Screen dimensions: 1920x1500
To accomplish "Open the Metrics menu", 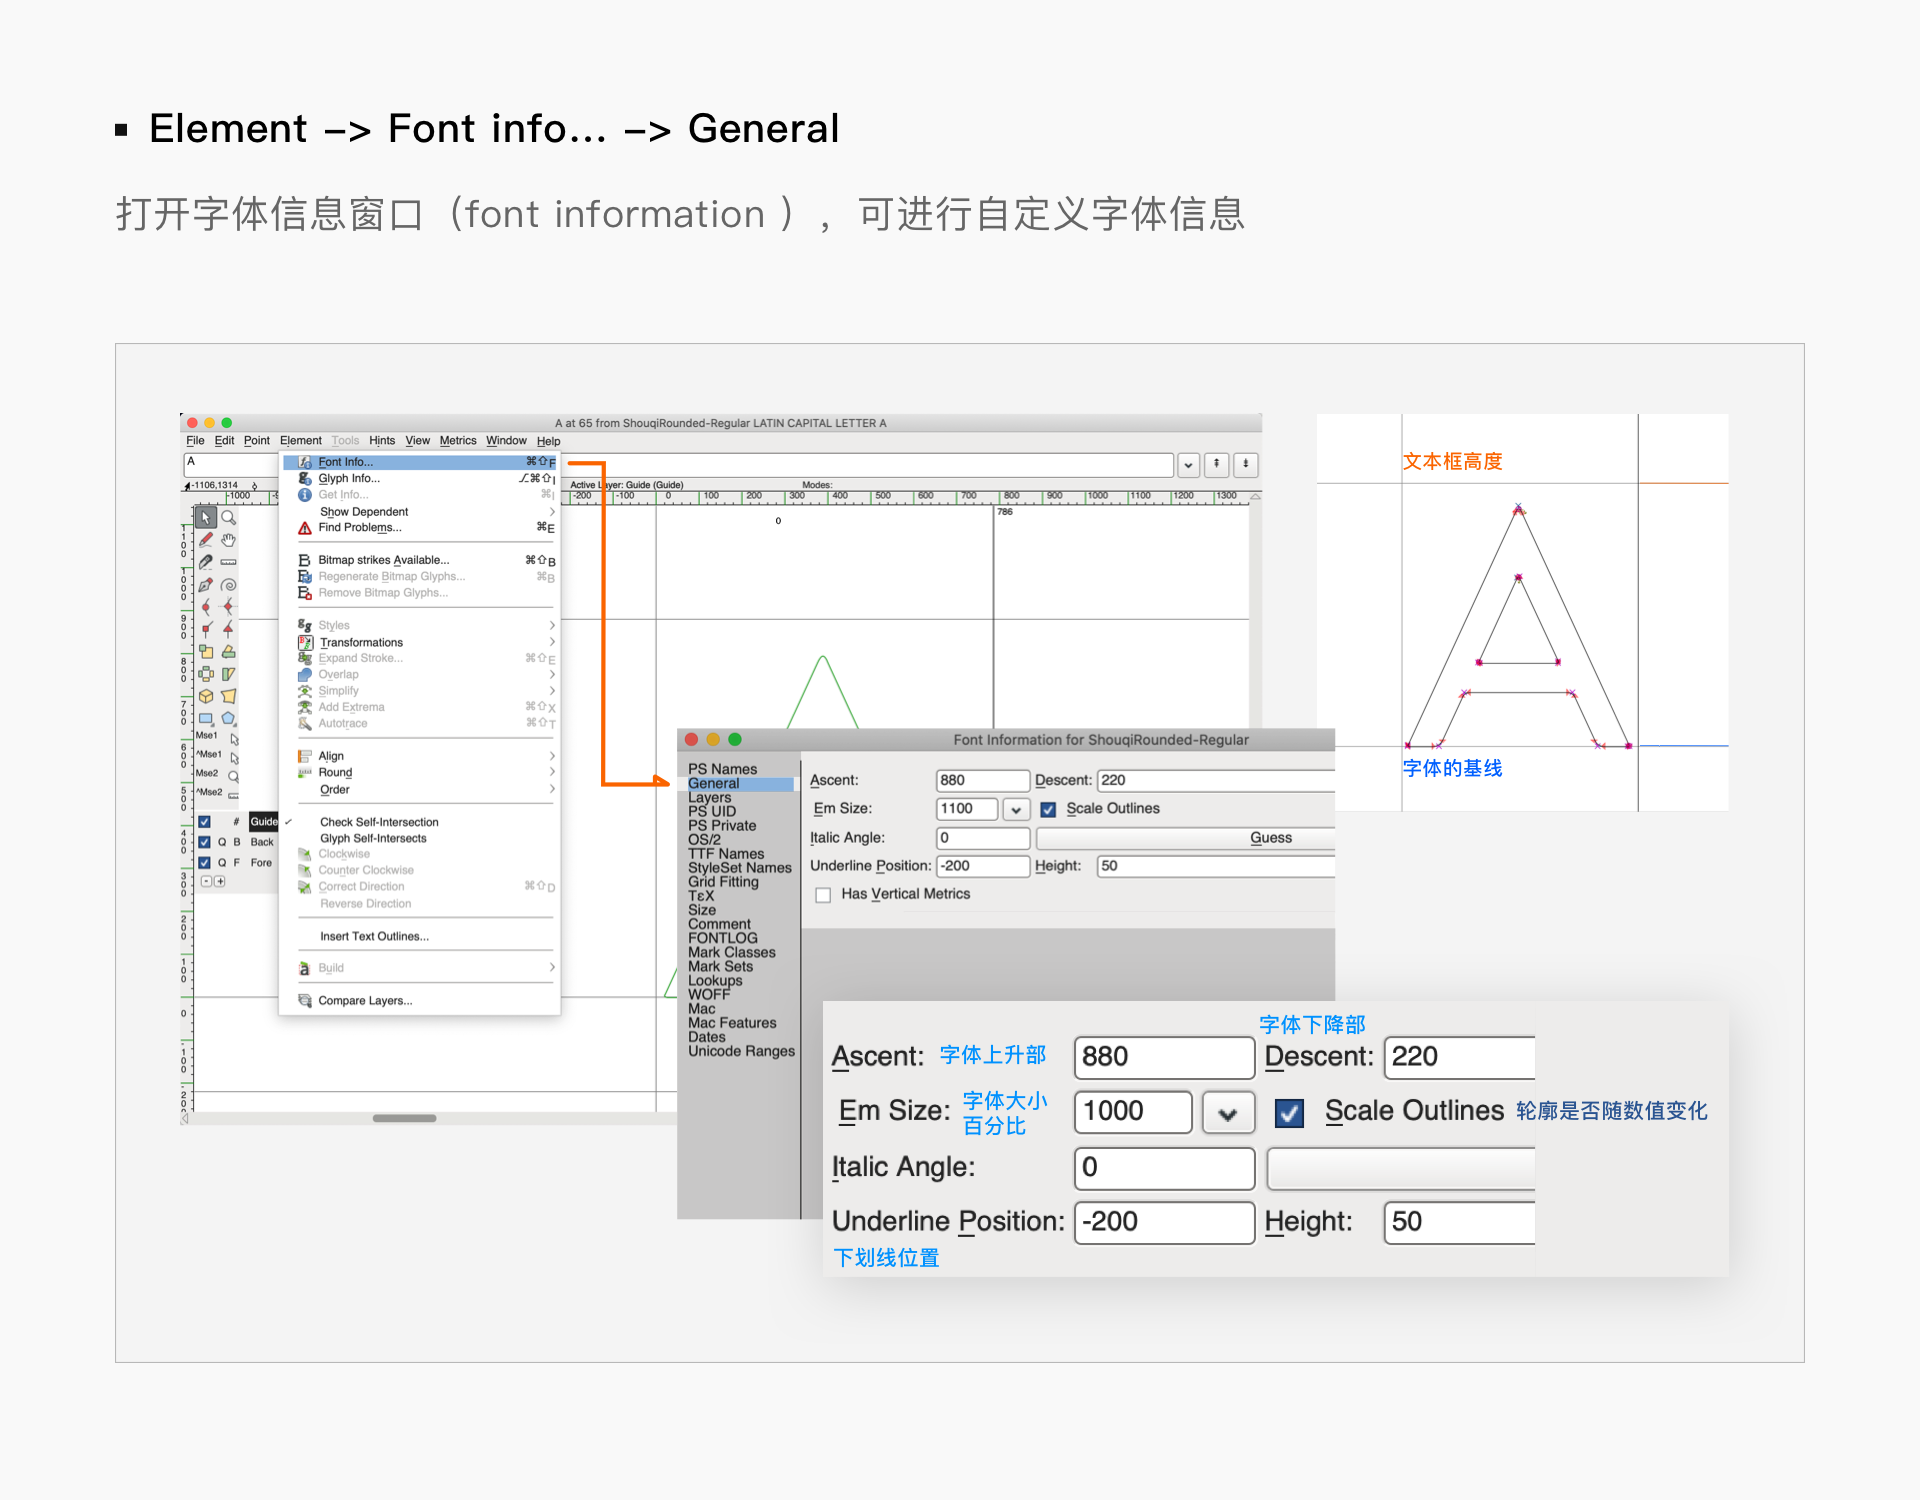I will (x=458, y=441).
